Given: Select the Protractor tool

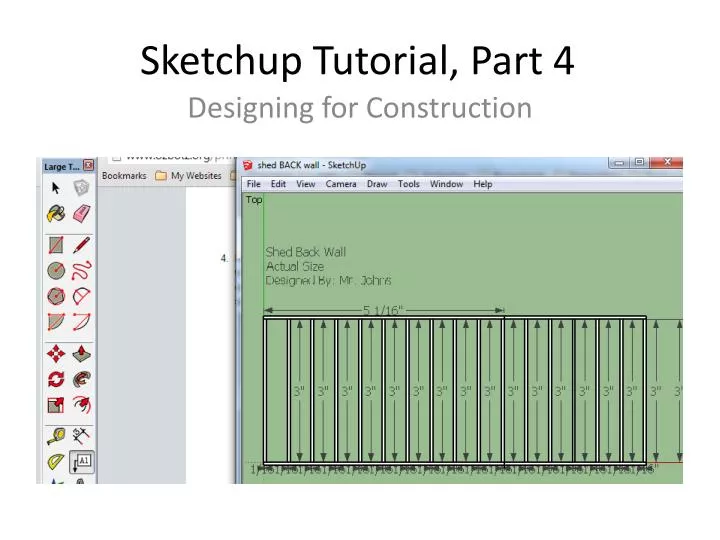Looking at the screenshot, I should point(56,461).
